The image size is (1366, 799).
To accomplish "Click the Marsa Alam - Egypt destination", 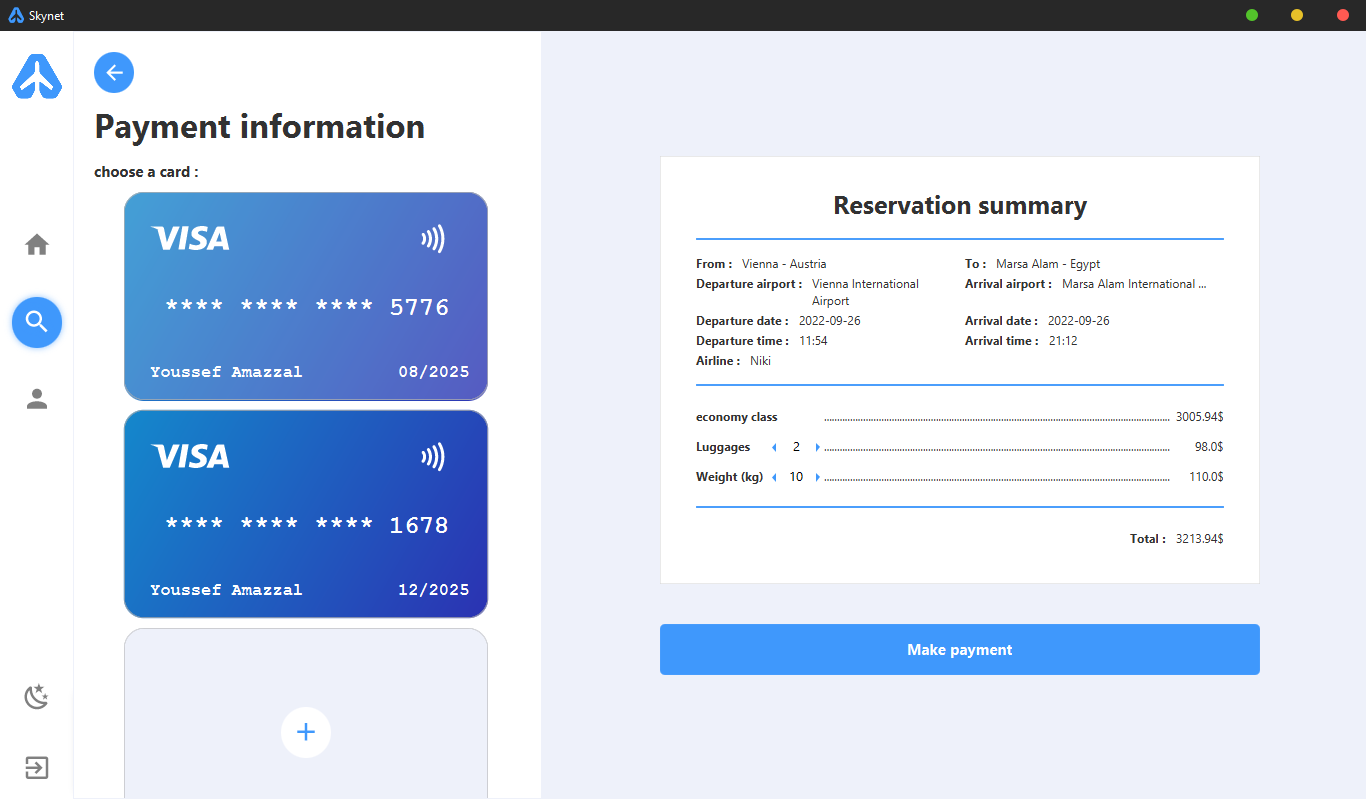I will pyautogui.click(x=1048, y=264).
